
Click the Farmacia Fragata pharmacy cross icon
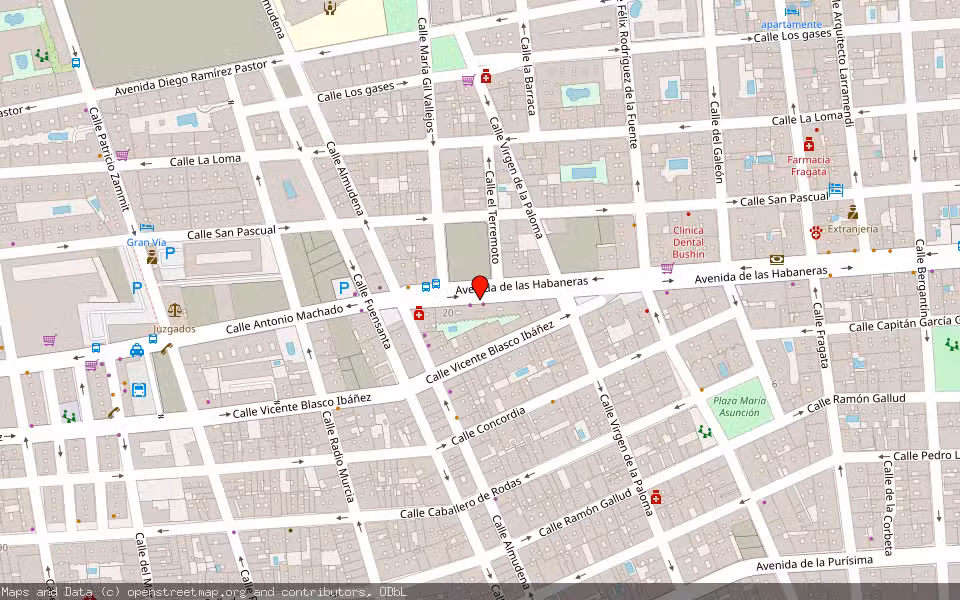coord(808,145)
